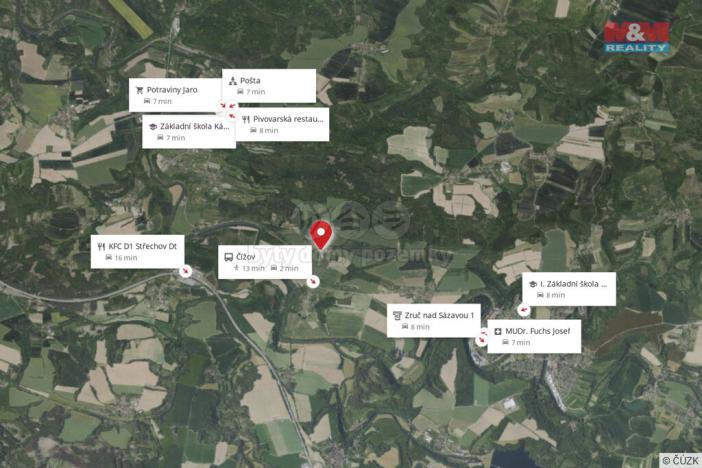Image resolution: width=702 pixels, height=468 pixels.
Task: Click the Pošta post office icon
Action: pos(233,81)
